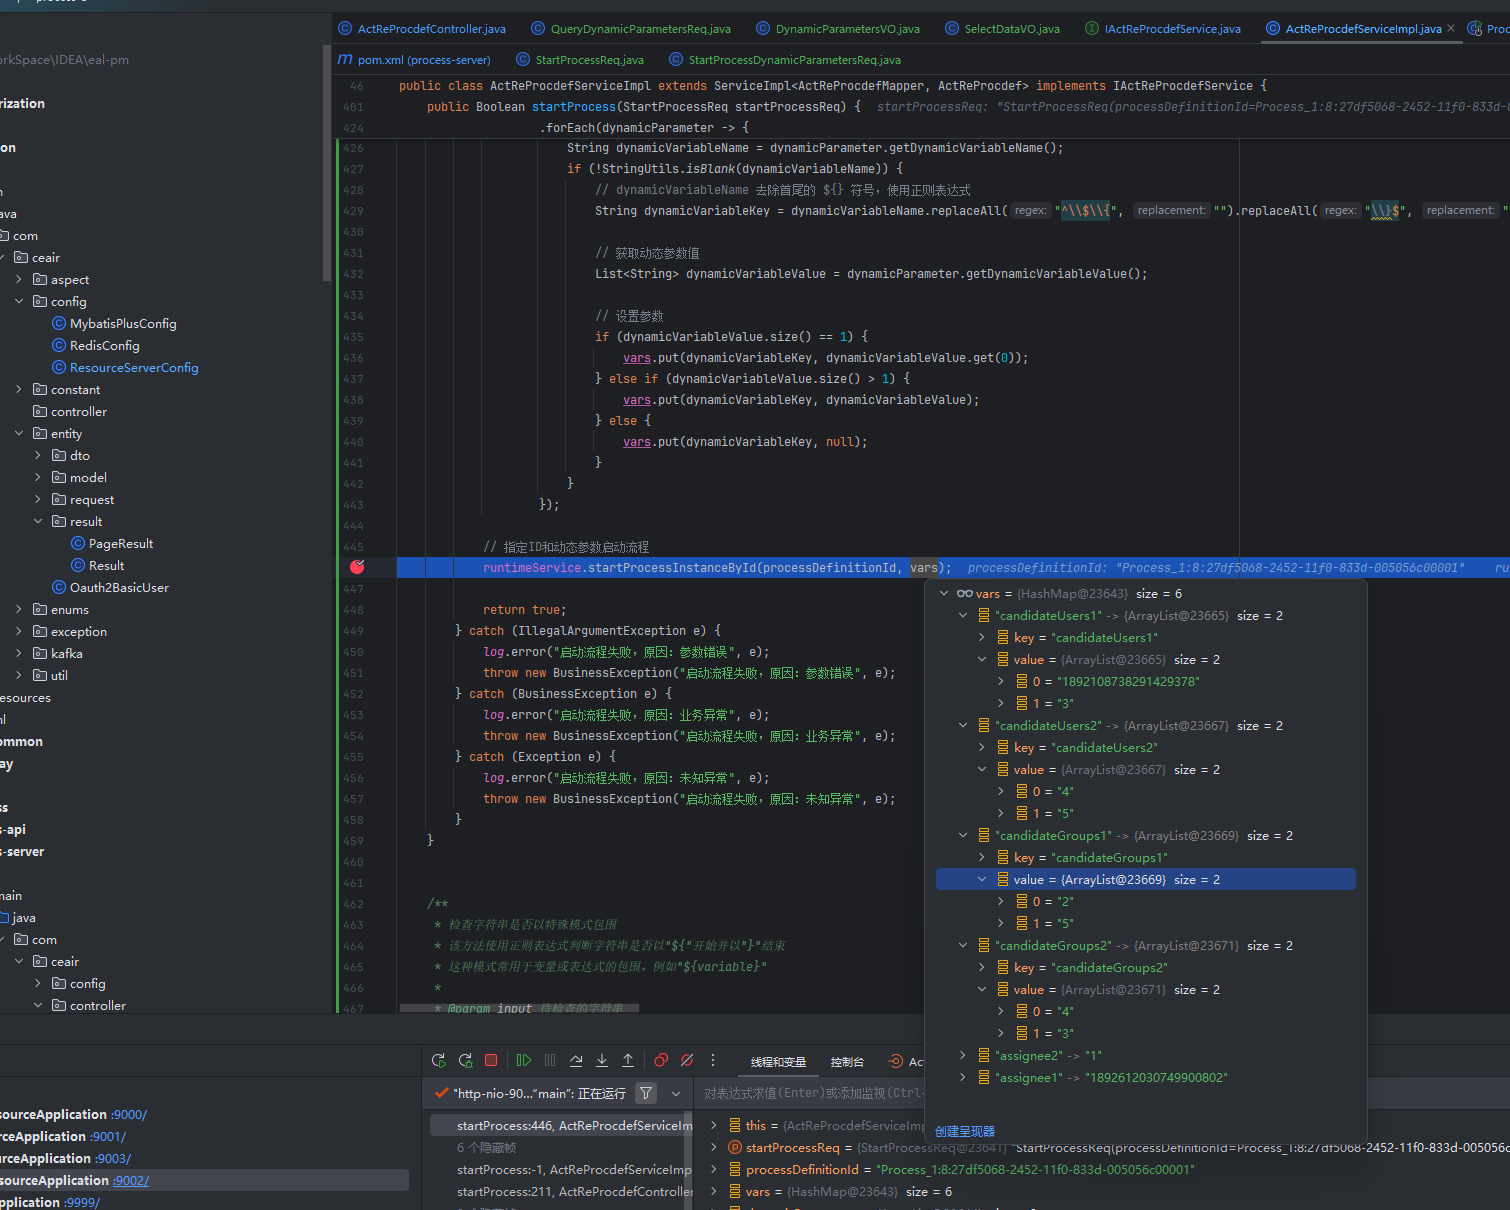1510x1210 pixels.
Task: Open the DynamicParametersVO.java editor tab
Action: (x=838, y=29)
